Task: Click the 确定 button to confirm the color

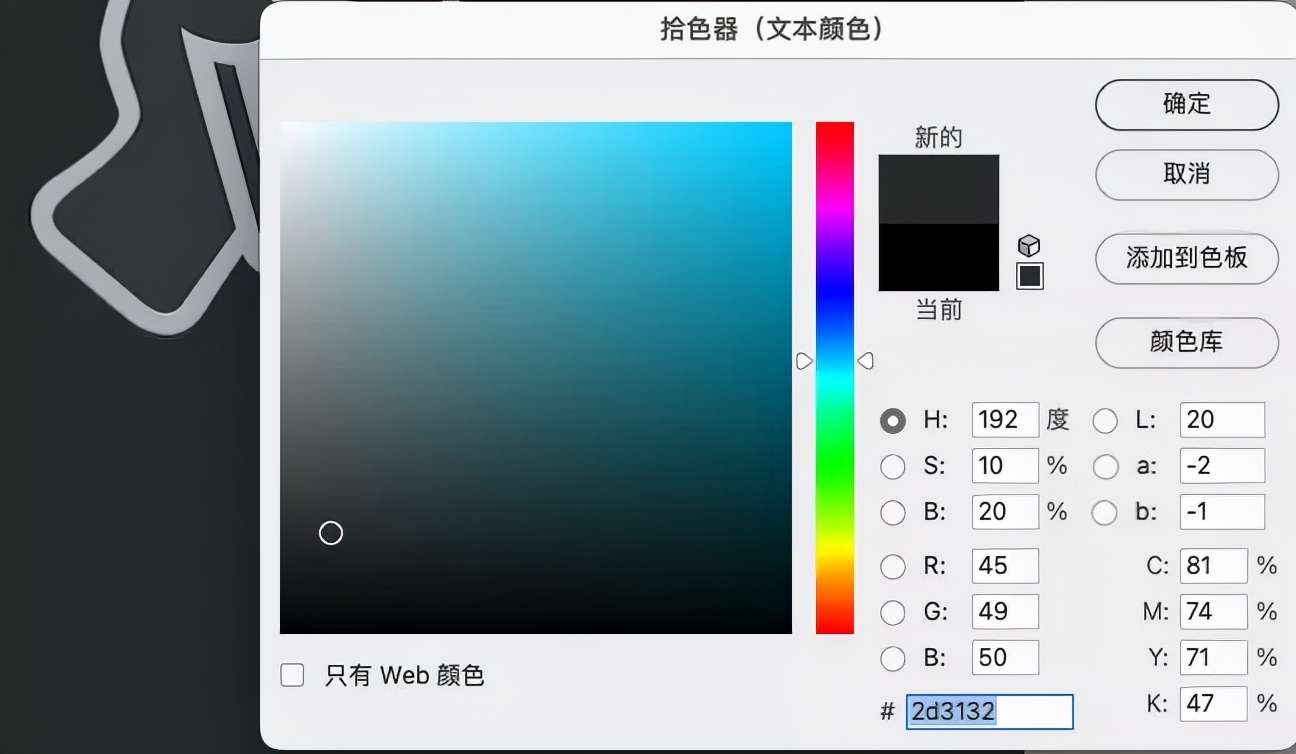Action: click(x=1186, y=105)
